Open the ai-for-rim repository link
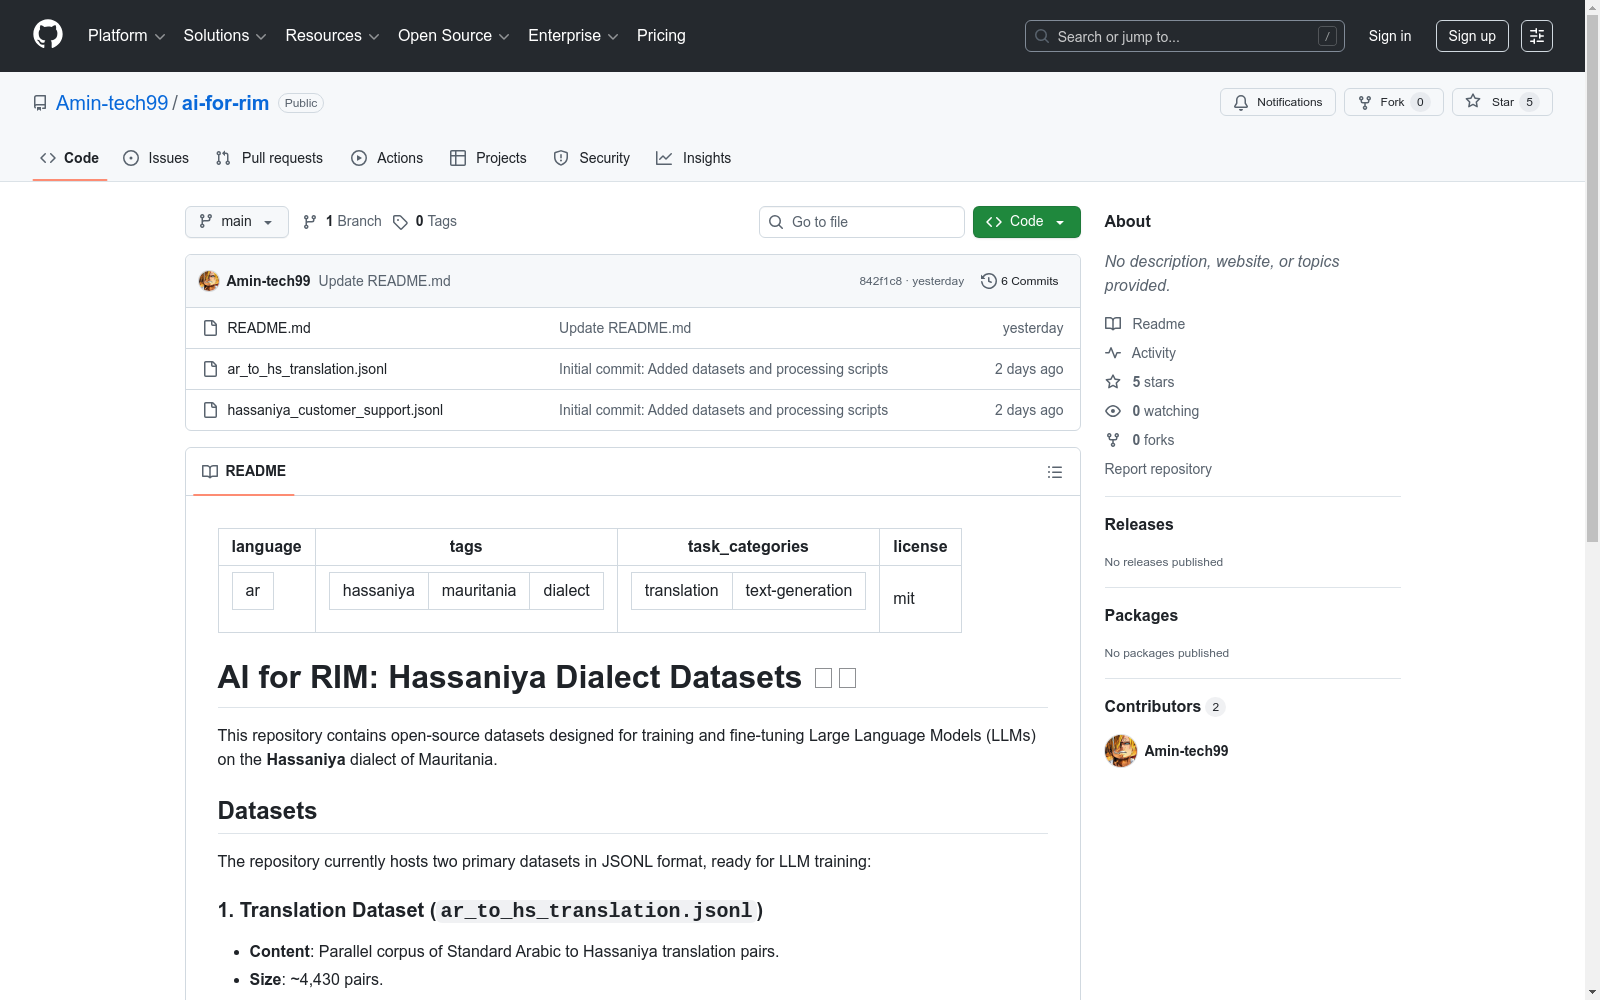1600x1000 pixels. coord(225,103)
